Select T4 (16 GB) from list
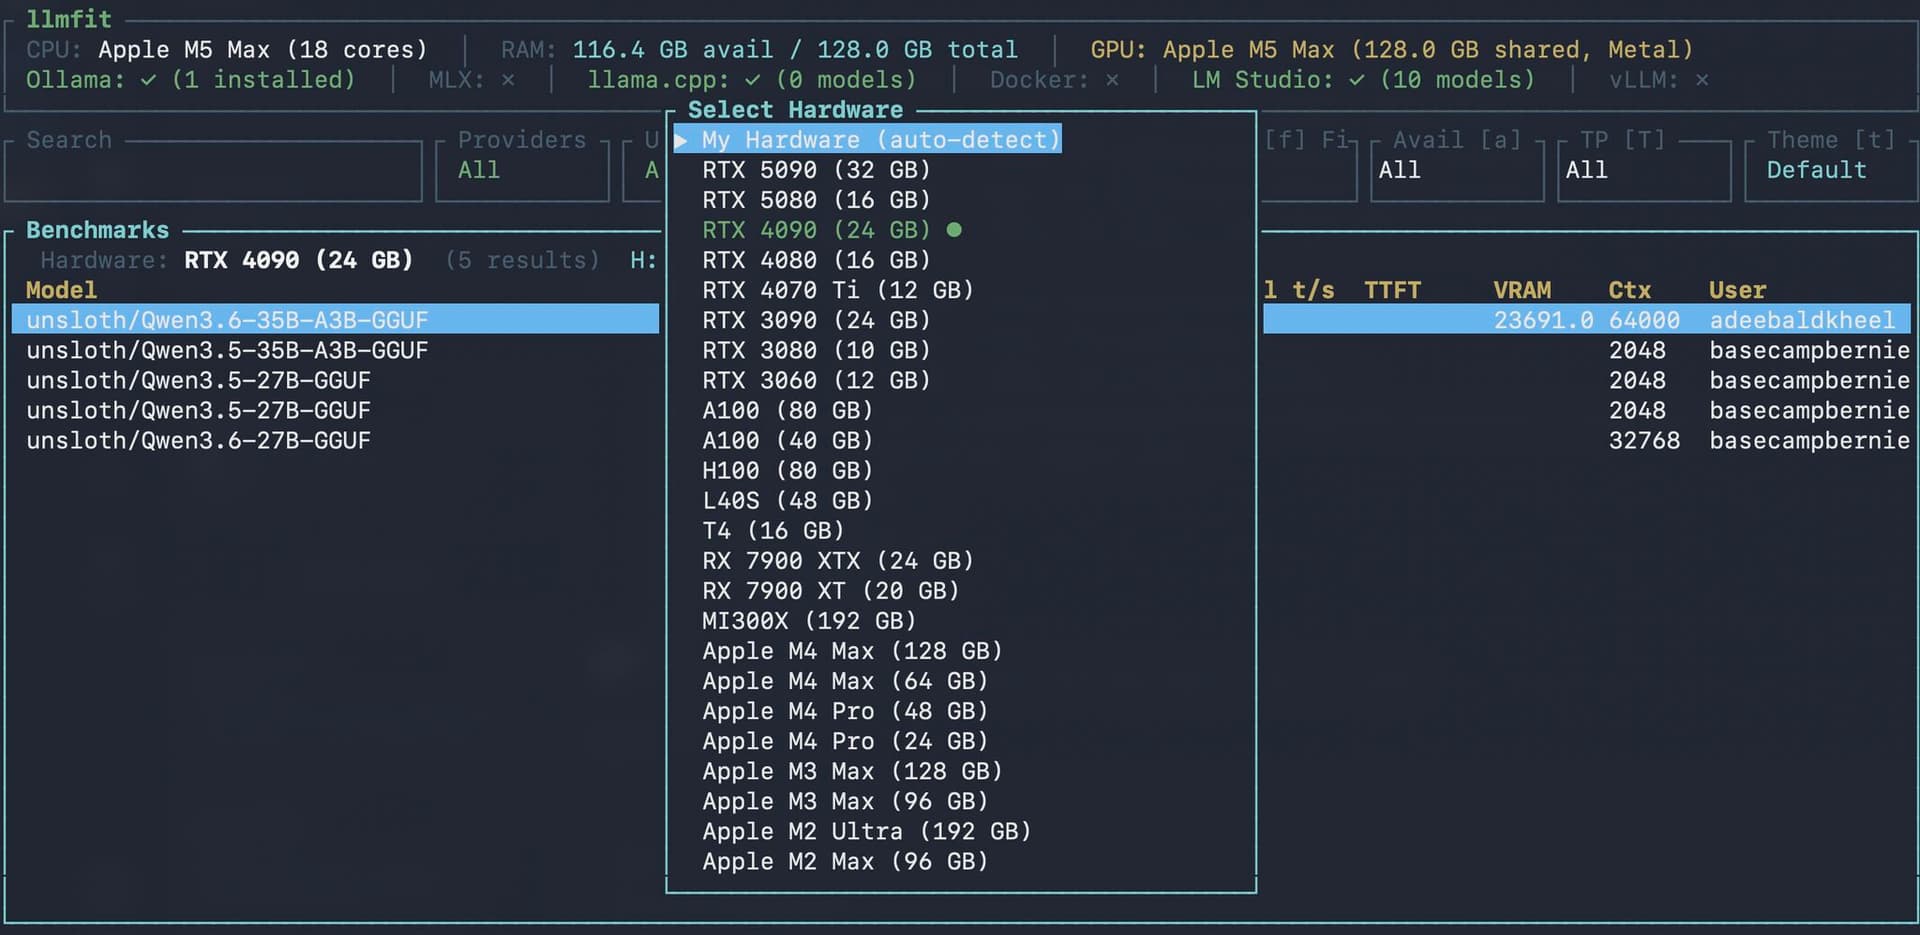1920x935 pixels. pyautogui.click(x=773, y=530)
